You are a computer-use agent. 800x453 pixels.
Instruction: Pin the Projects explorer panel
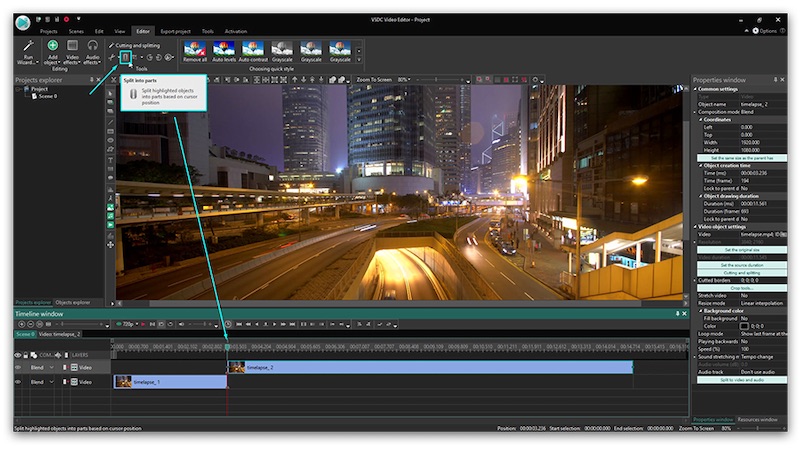coord(92,80)
